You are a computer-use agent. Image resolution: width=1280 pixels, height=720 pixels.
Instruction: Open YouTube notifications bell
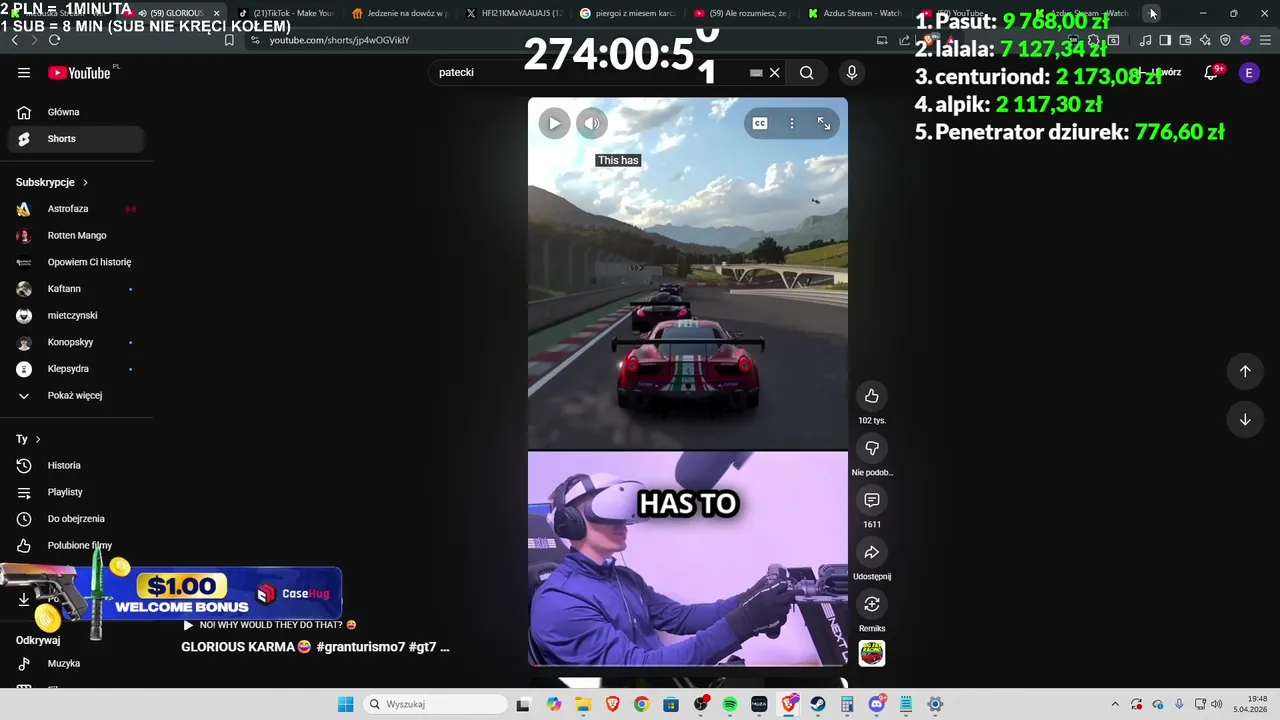(1211, 72)
